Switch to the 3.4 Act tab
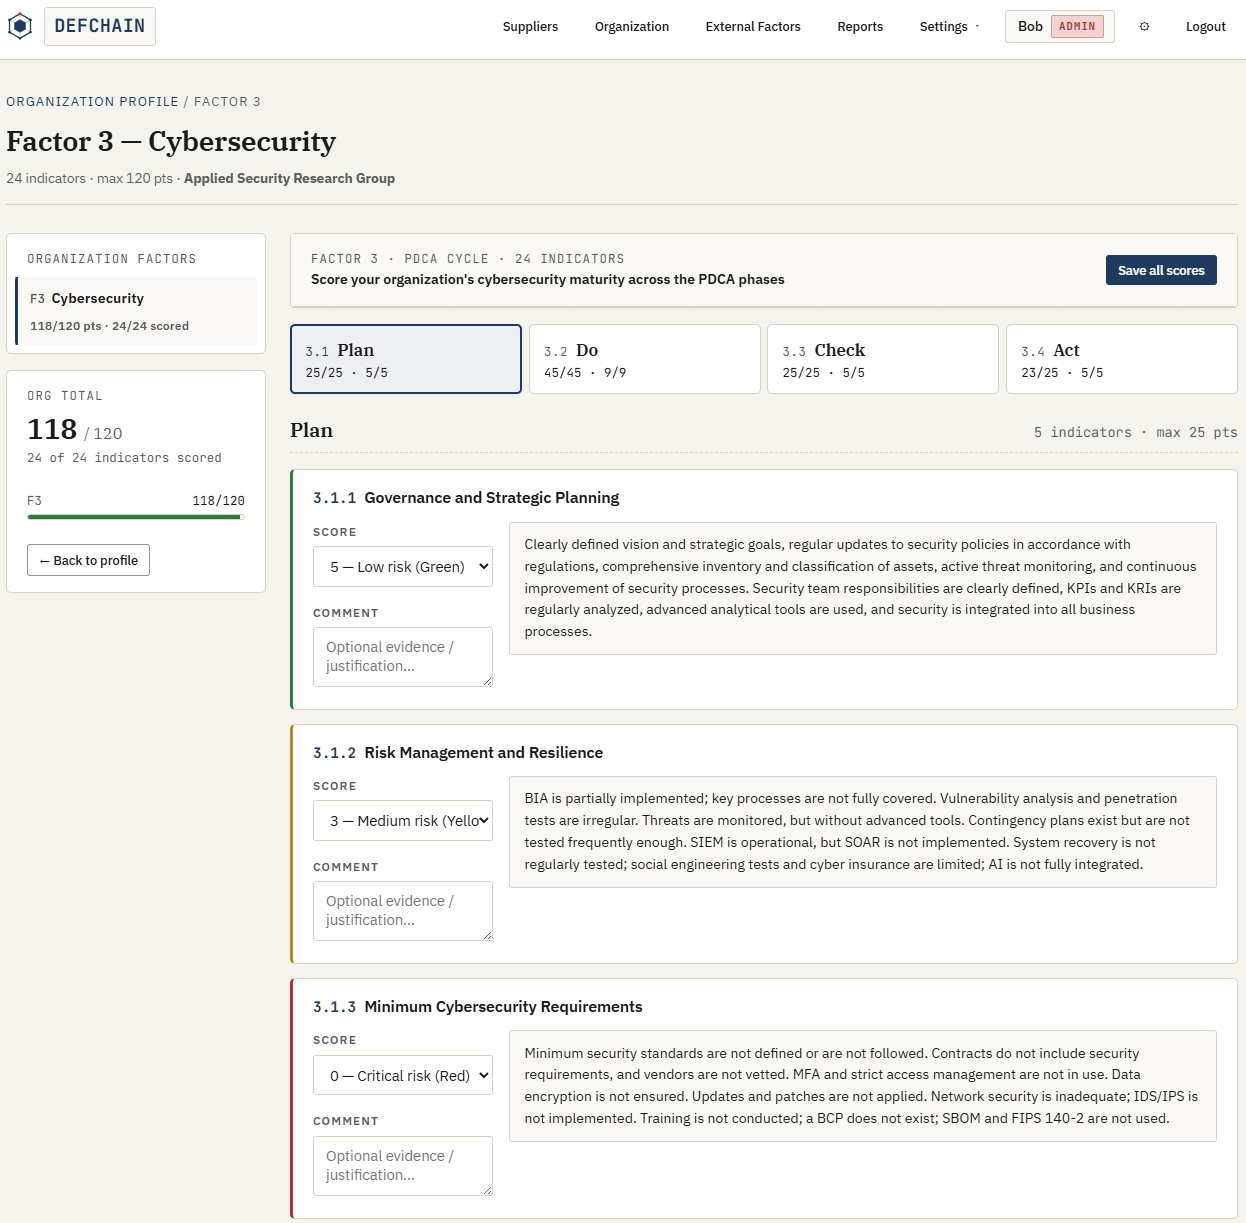 (x=1122, y=359)
